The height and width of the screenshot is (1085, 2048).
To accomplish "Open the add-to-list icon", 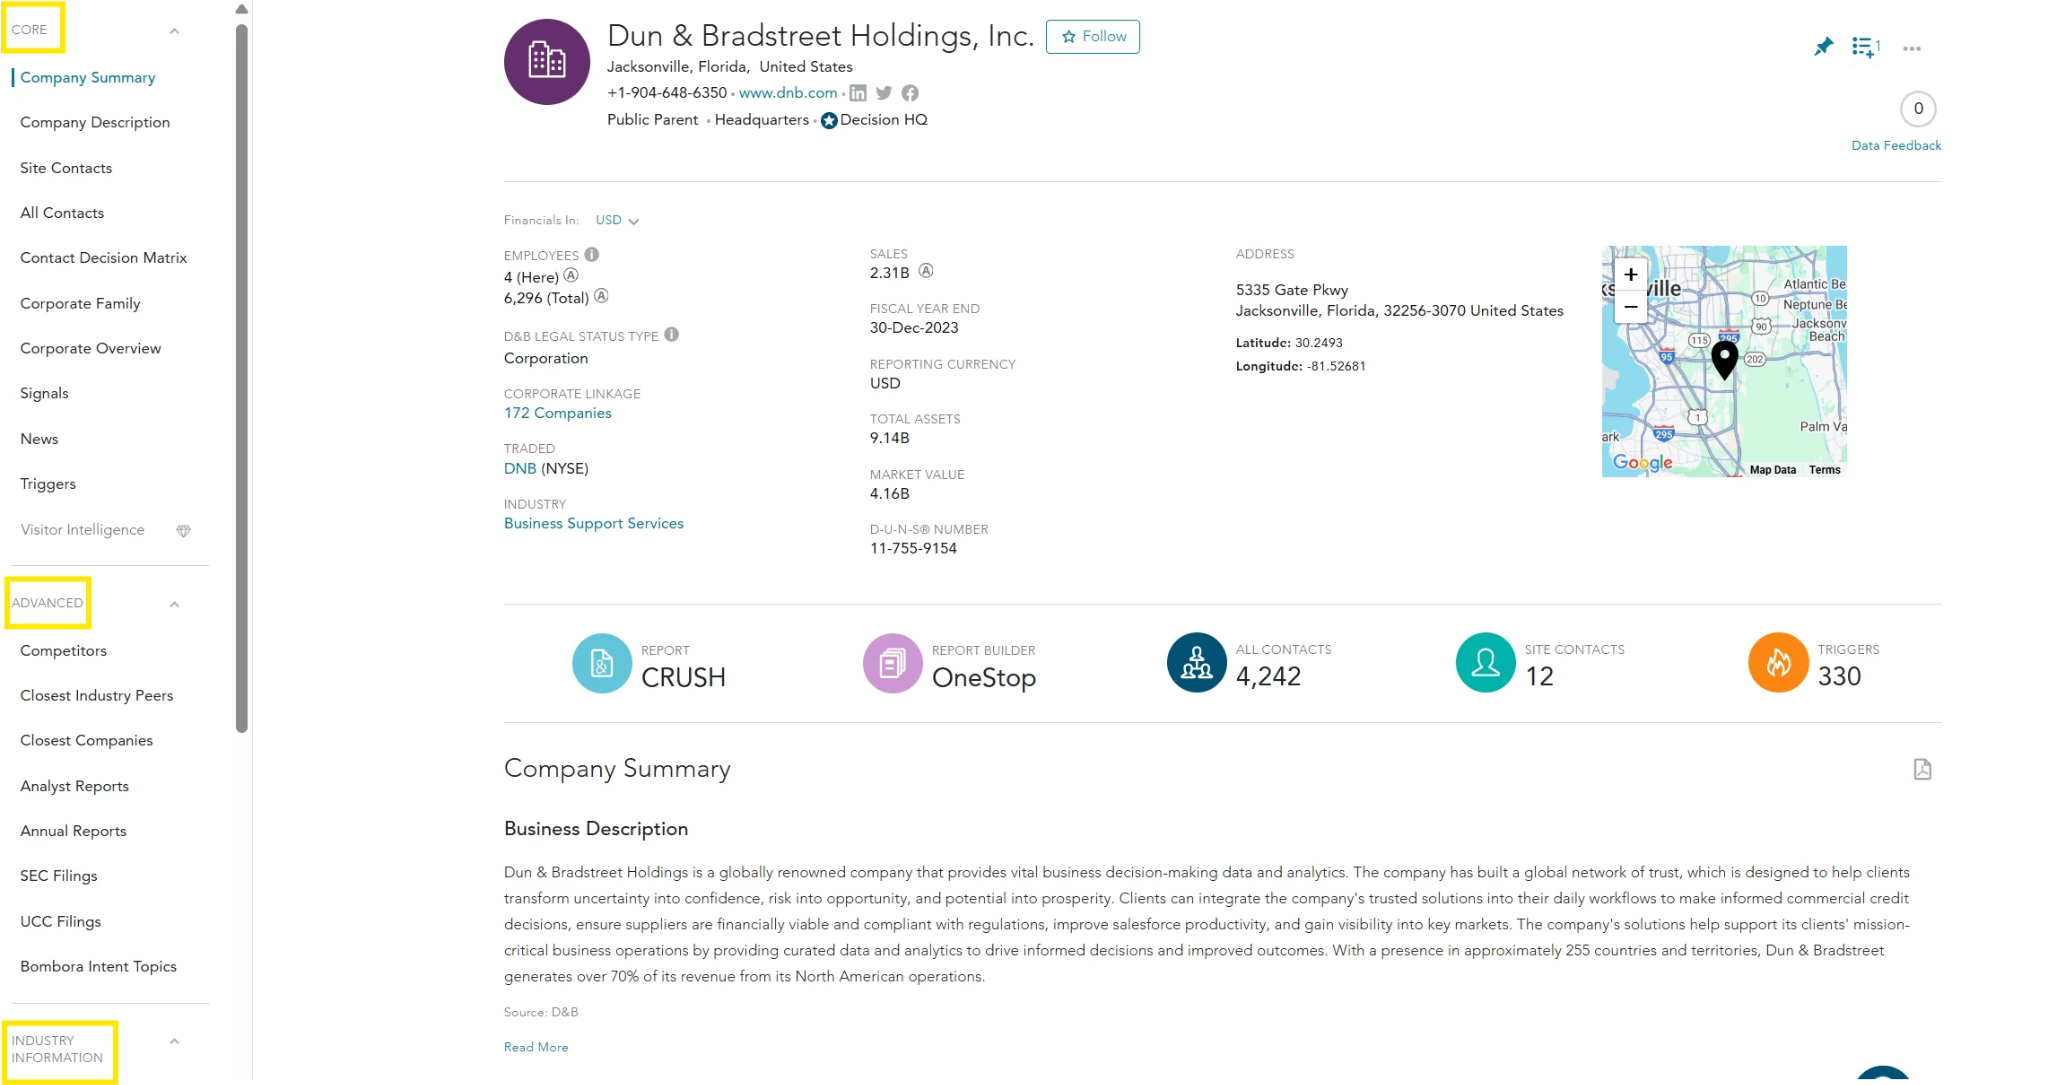I will (x=1865, y=47).
